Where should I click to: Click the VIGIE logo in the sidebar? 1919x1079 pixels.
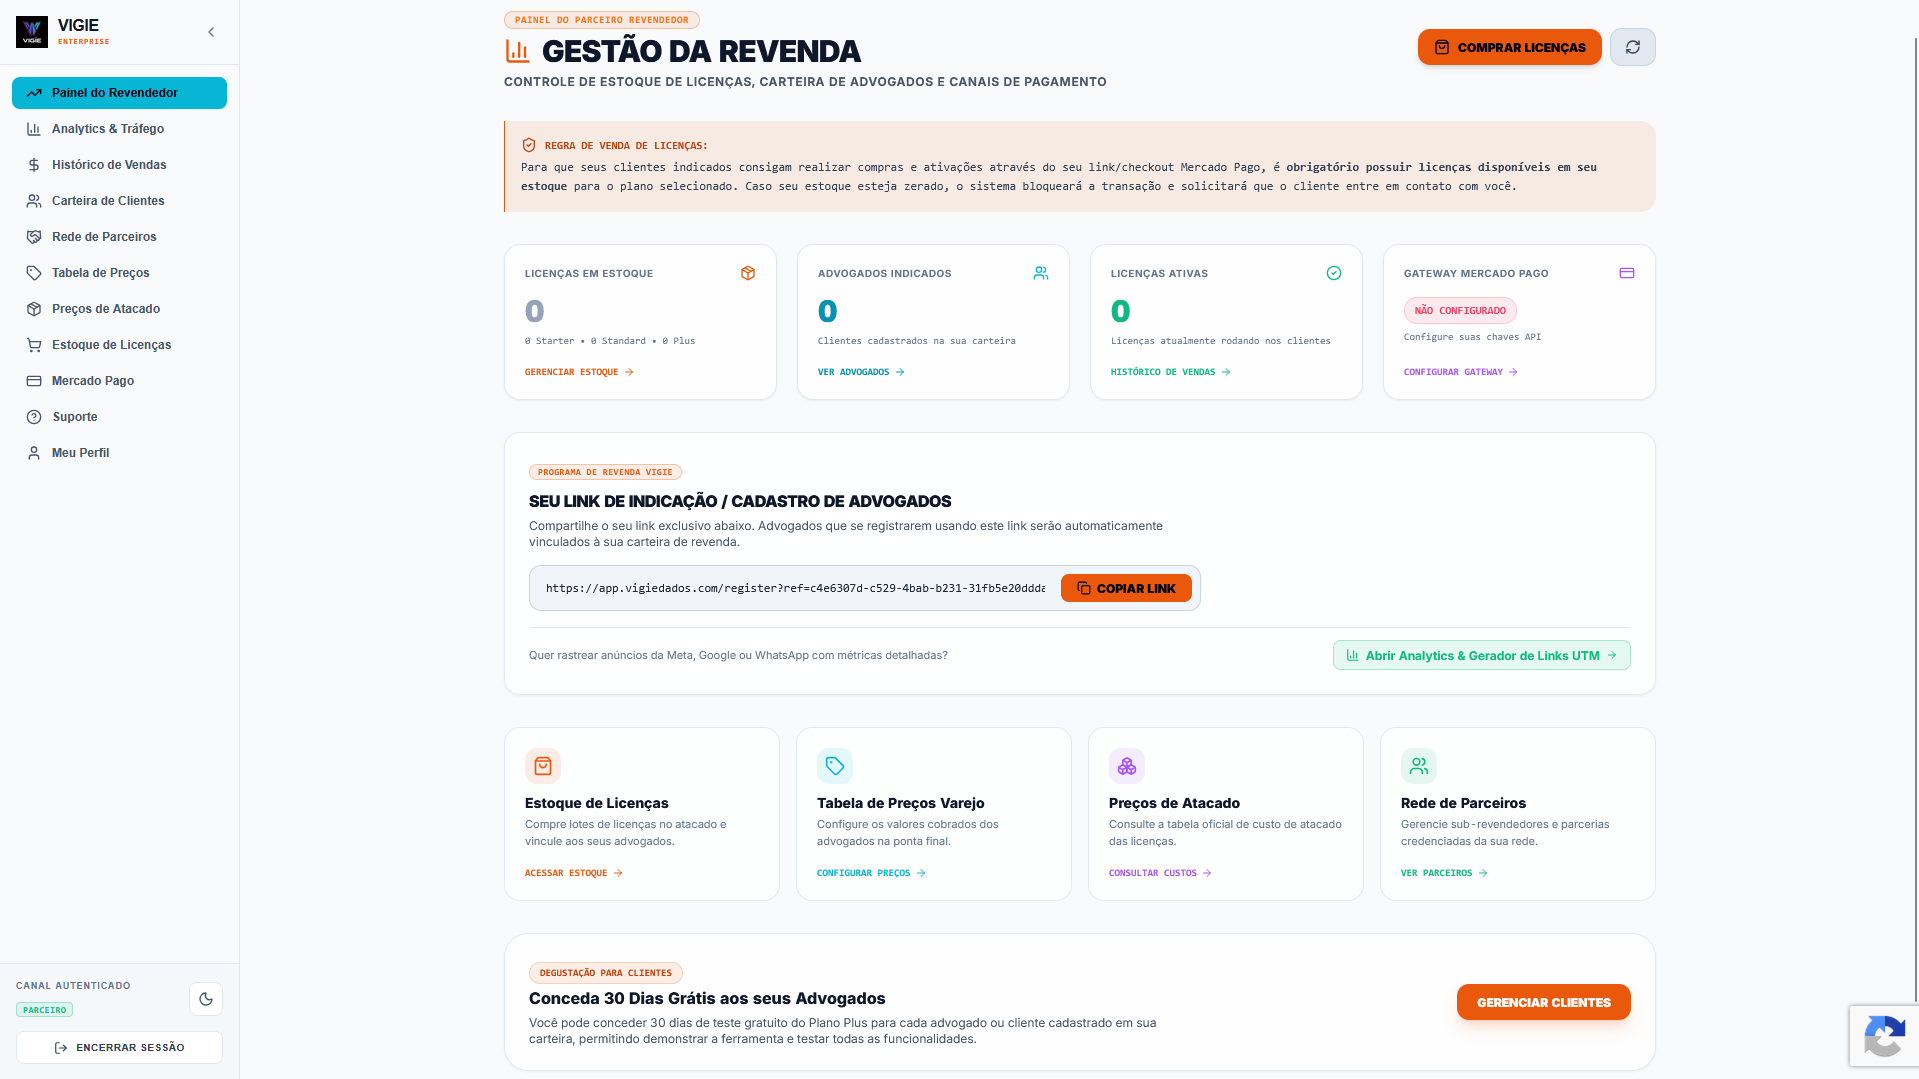click(32, 32)
